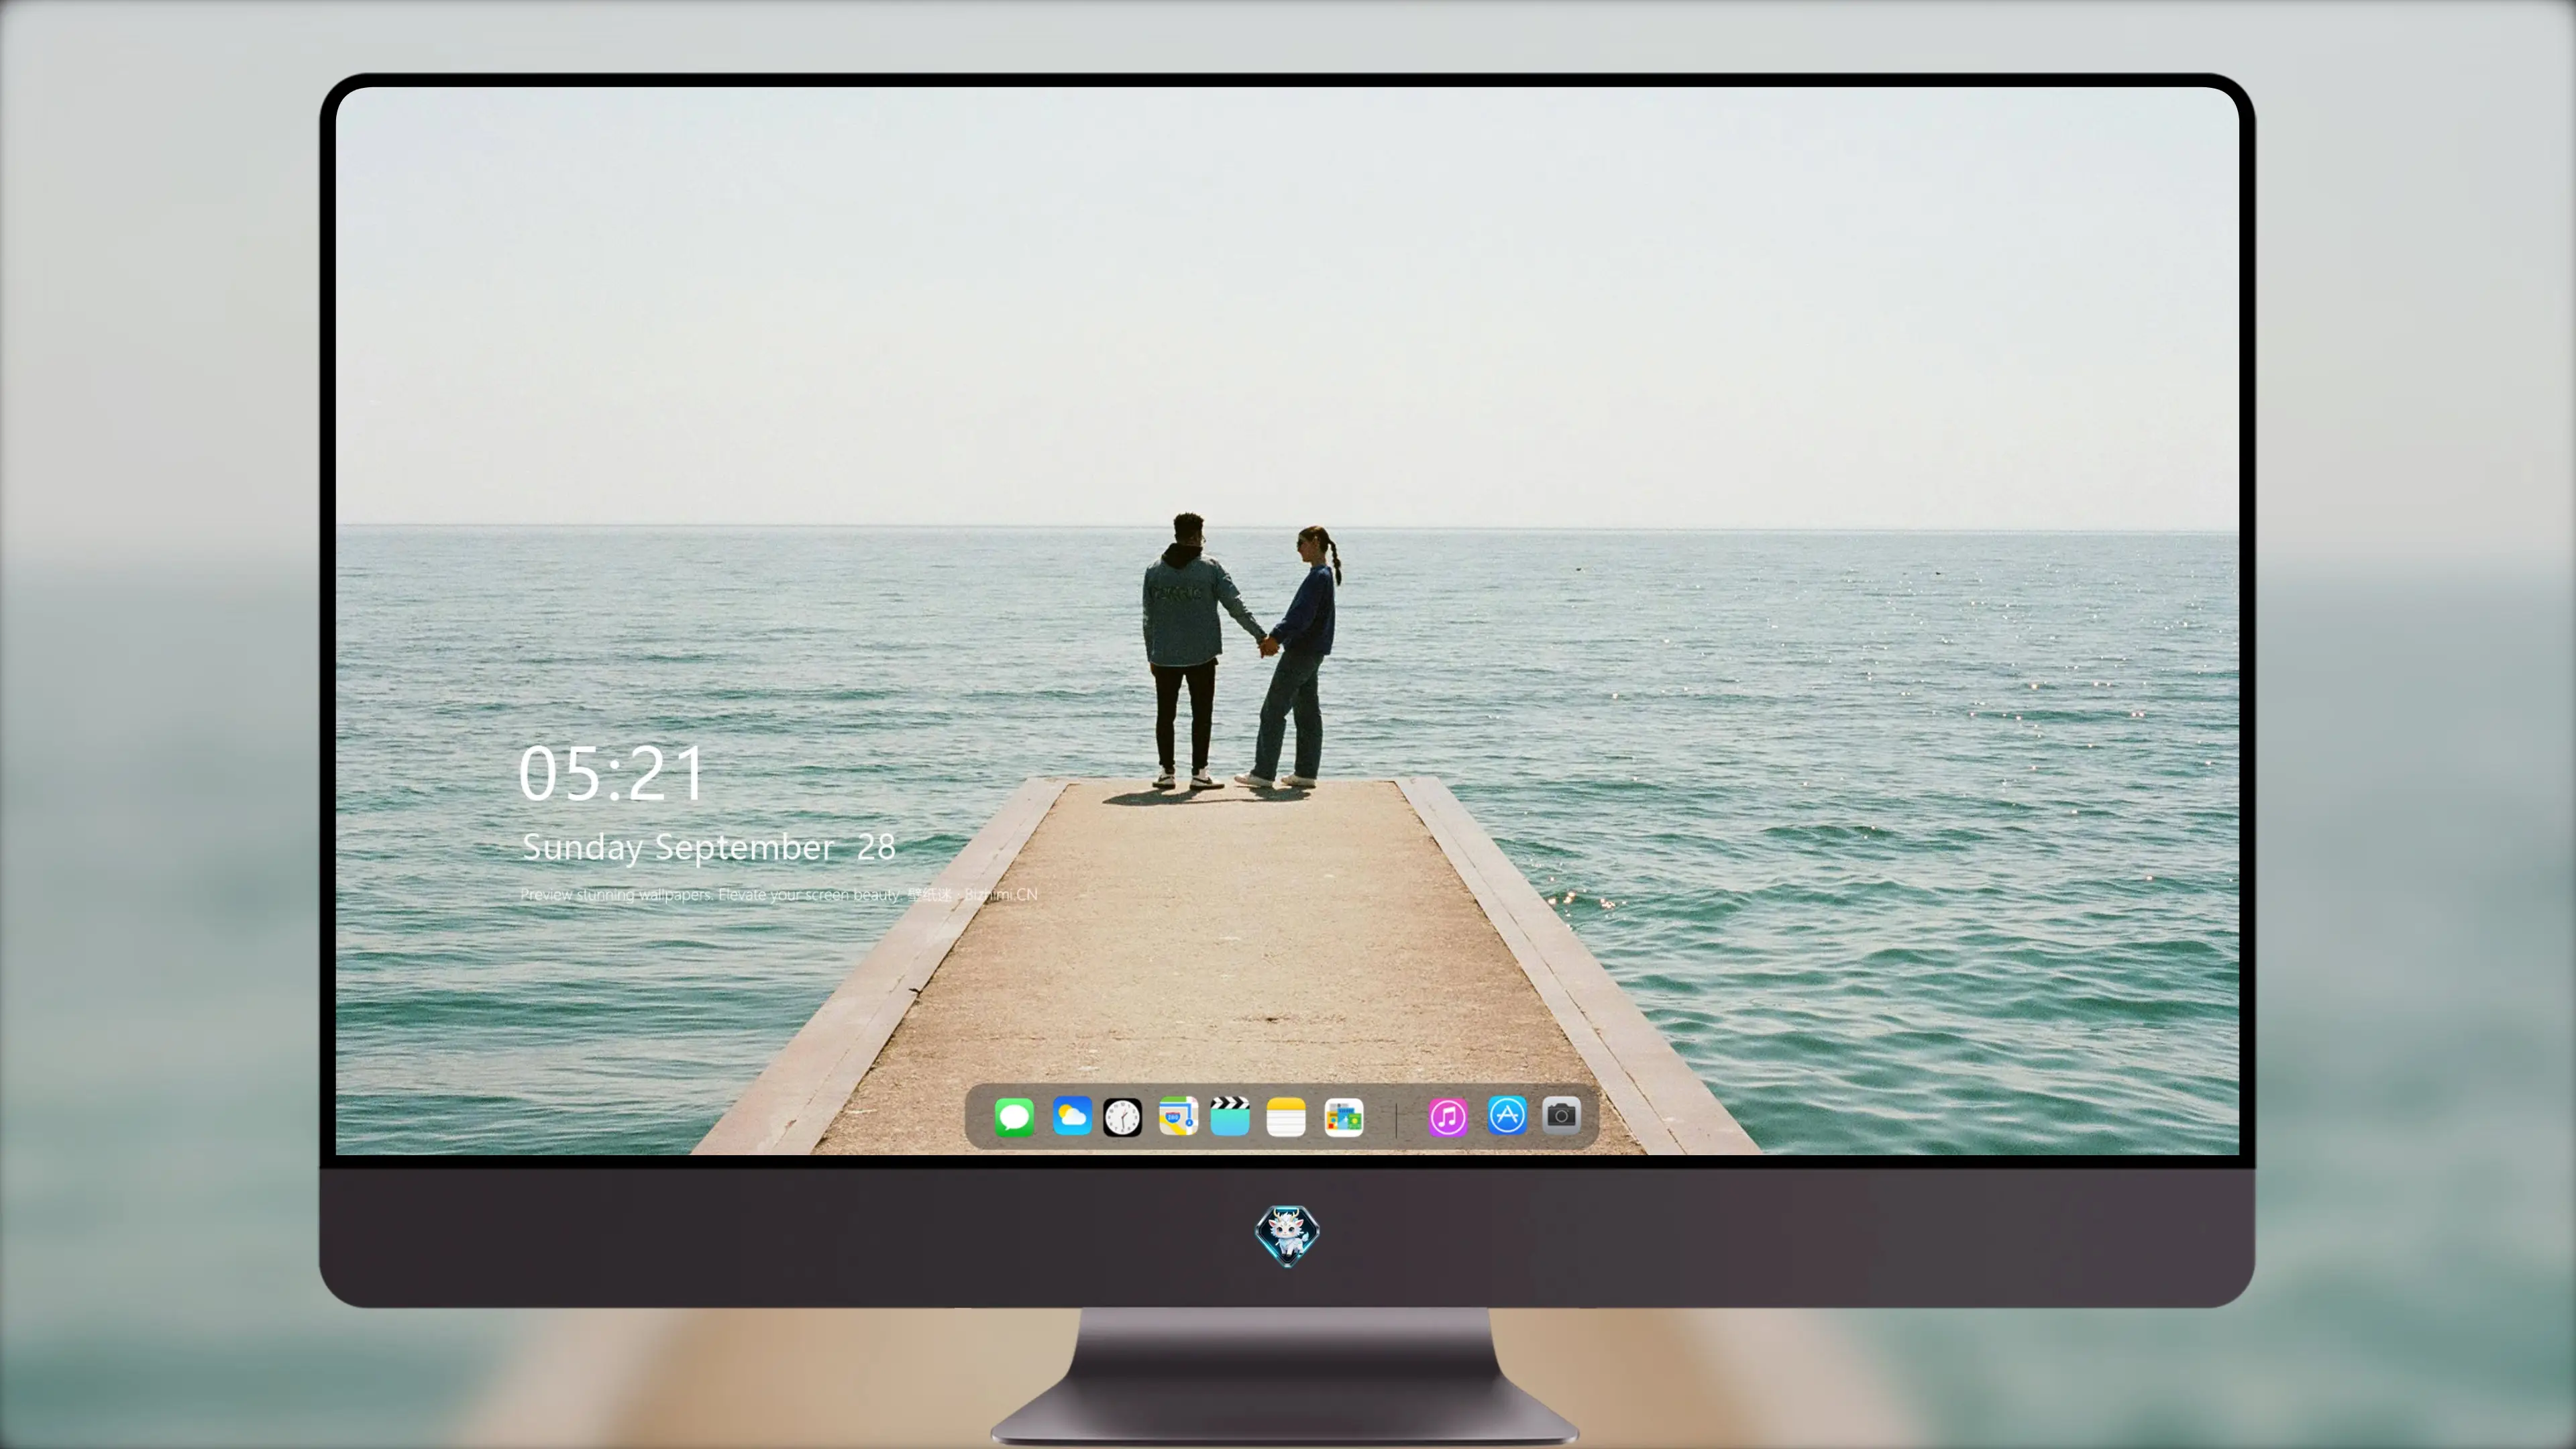Open the Messages app in the dock
Viewport: 2576px width, 1449px height.
(1014, 1117)
